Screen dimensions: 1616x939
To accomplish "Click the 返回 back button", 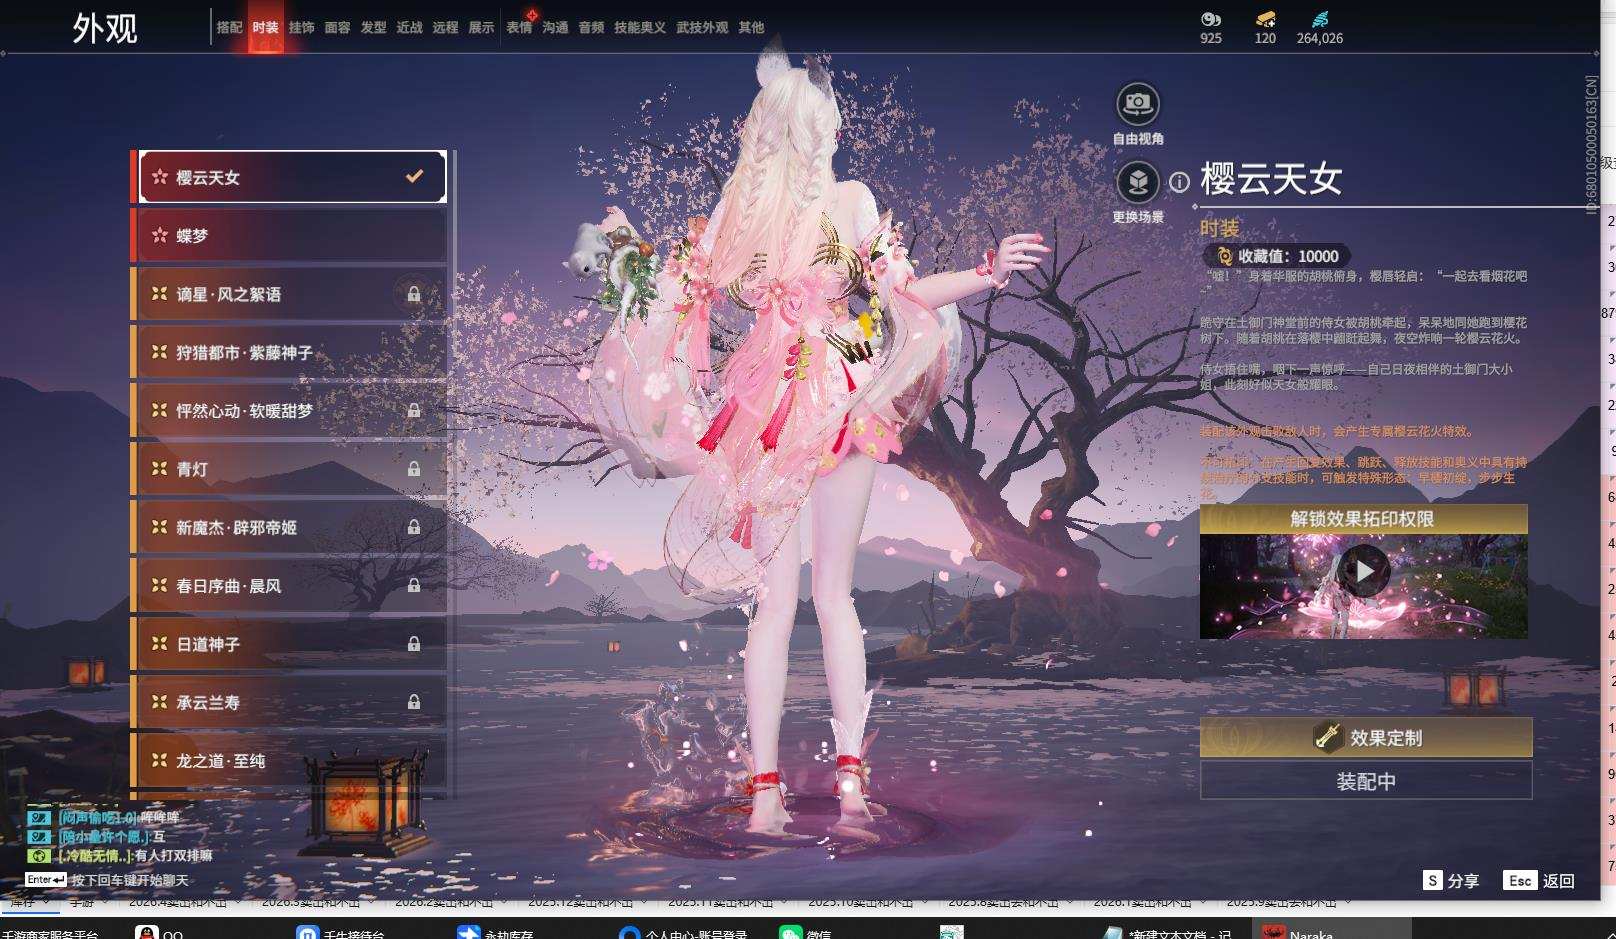I will click(x=1539, y=881).
